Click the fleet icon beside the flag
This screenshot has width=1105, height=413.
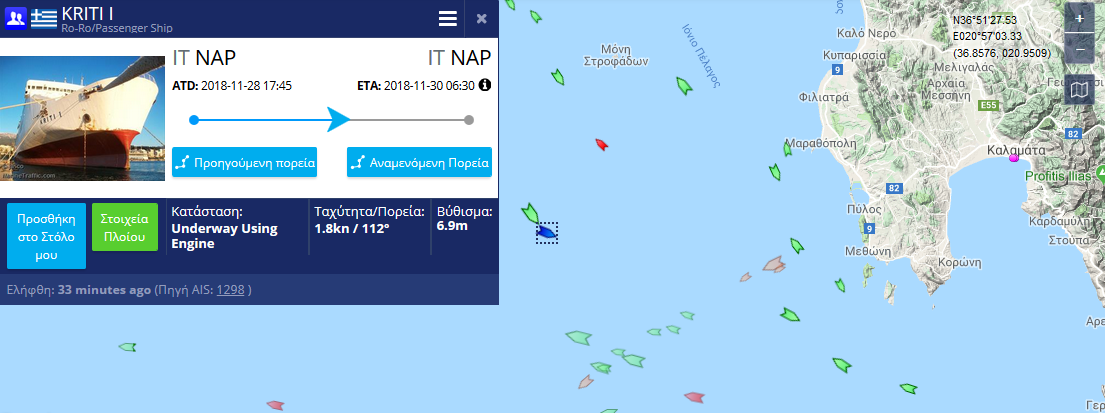point(15,17)
